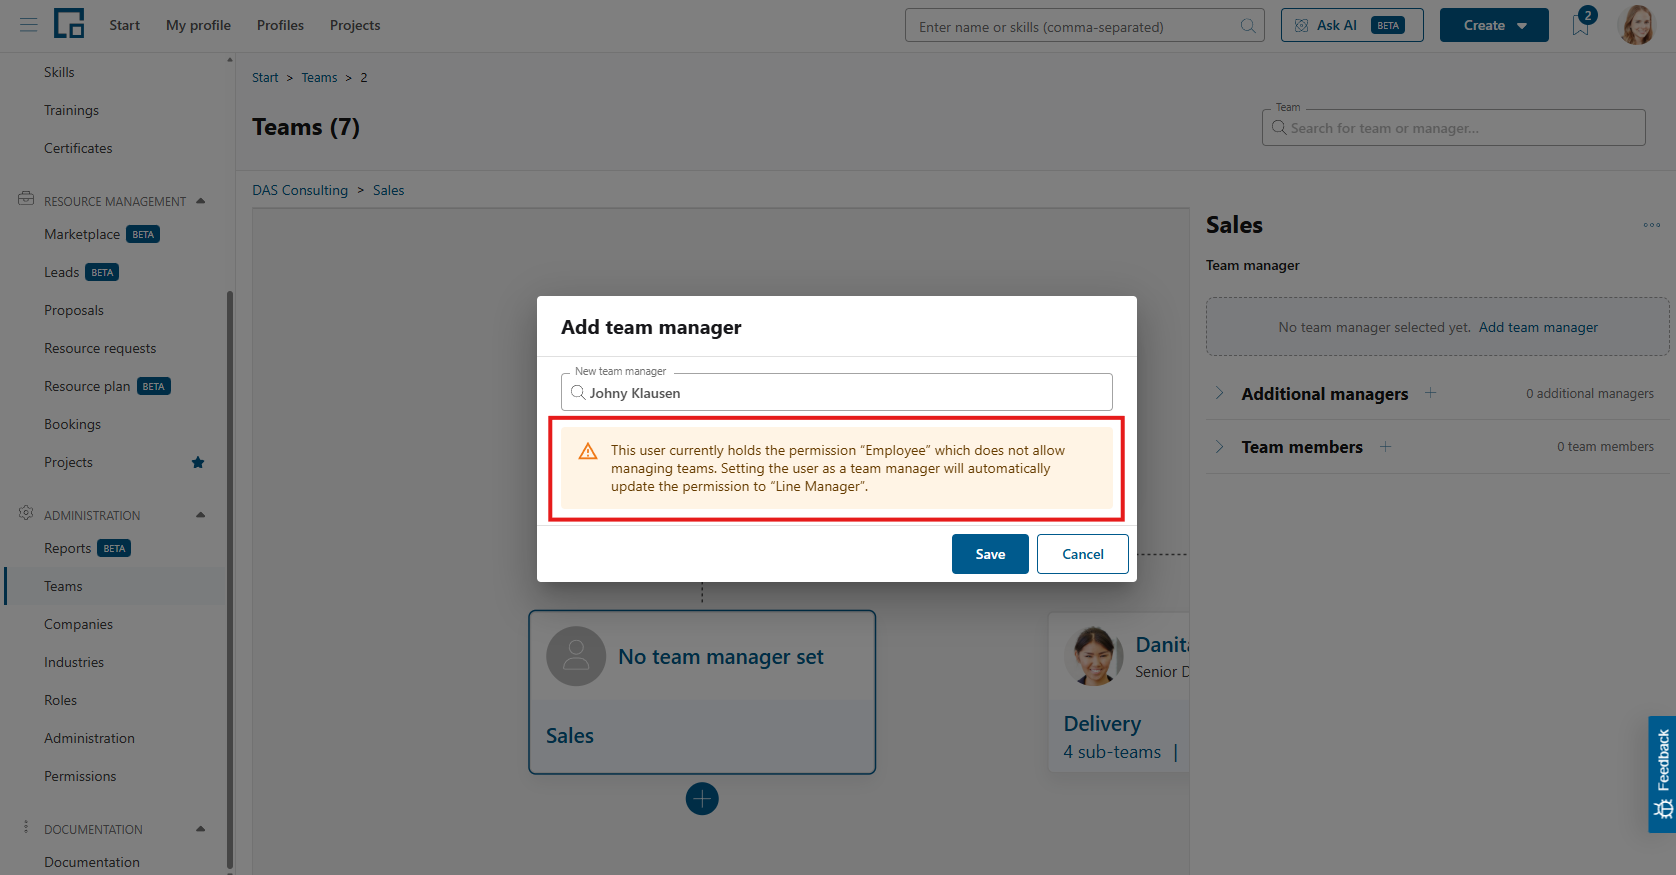Click the three-dot menu for Sales team
Screen dimensions: 1676x875
(x=1651, y=225)
